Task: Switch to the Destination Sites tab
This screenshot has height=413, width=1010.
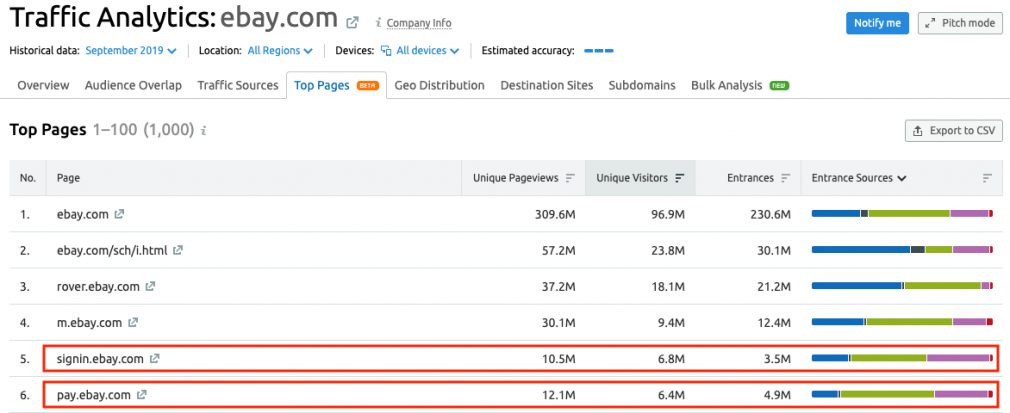Action: click(x=547, y=86)
